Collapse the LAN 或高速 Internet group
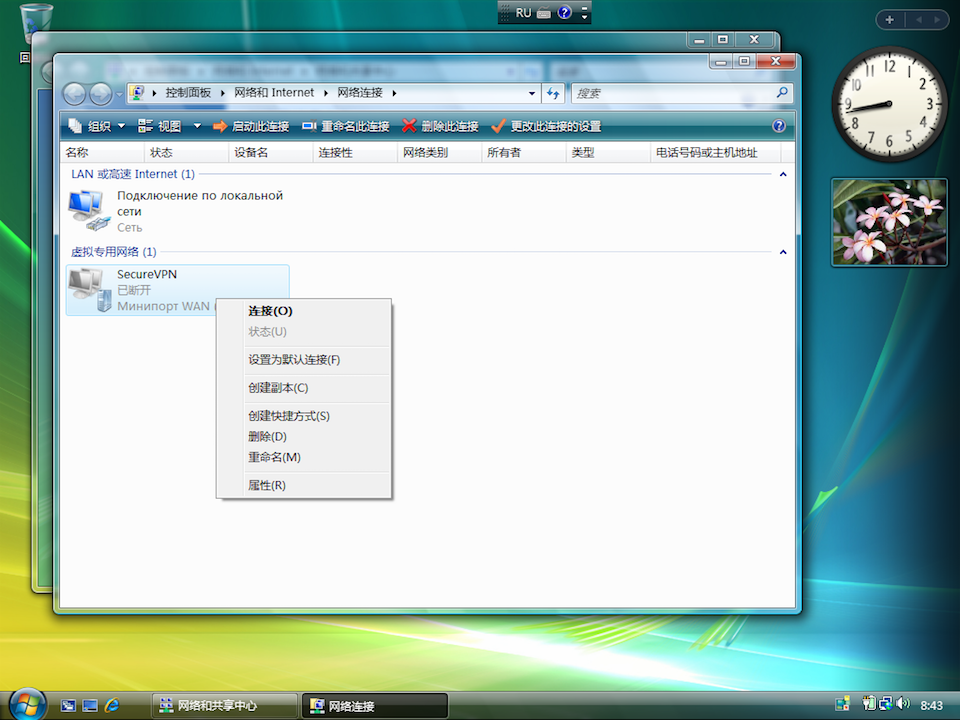 click(x=783, y=174)
